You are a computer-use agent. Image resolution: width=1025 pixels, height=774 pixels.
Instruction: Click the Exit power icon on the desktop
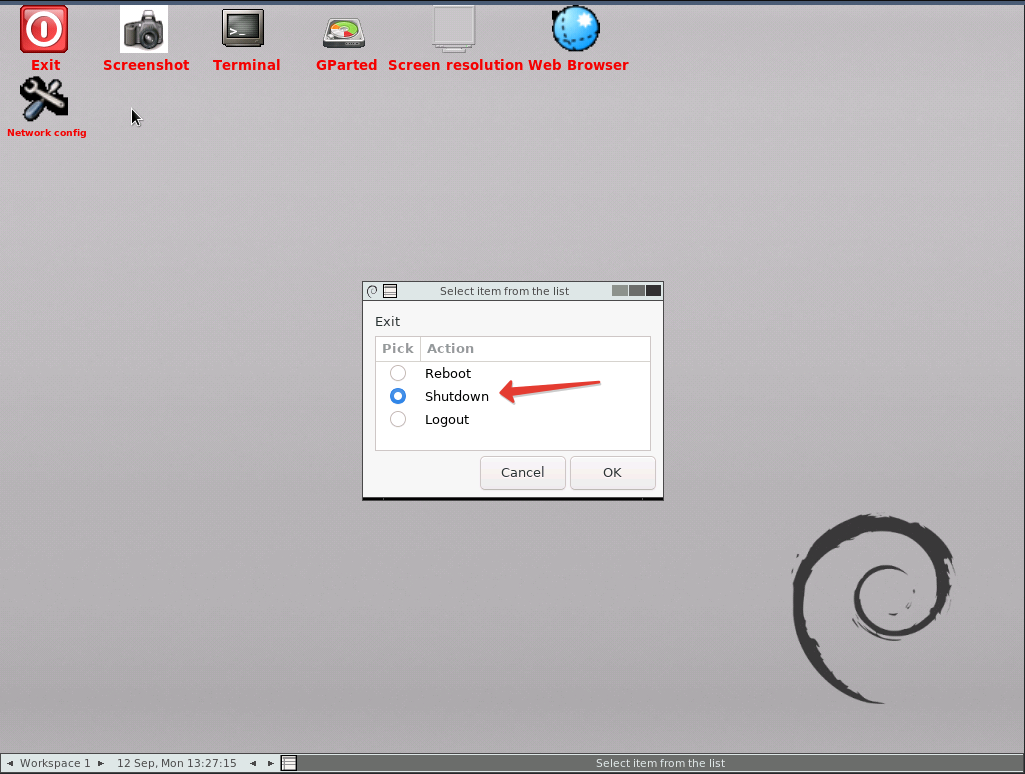point(44,29)
